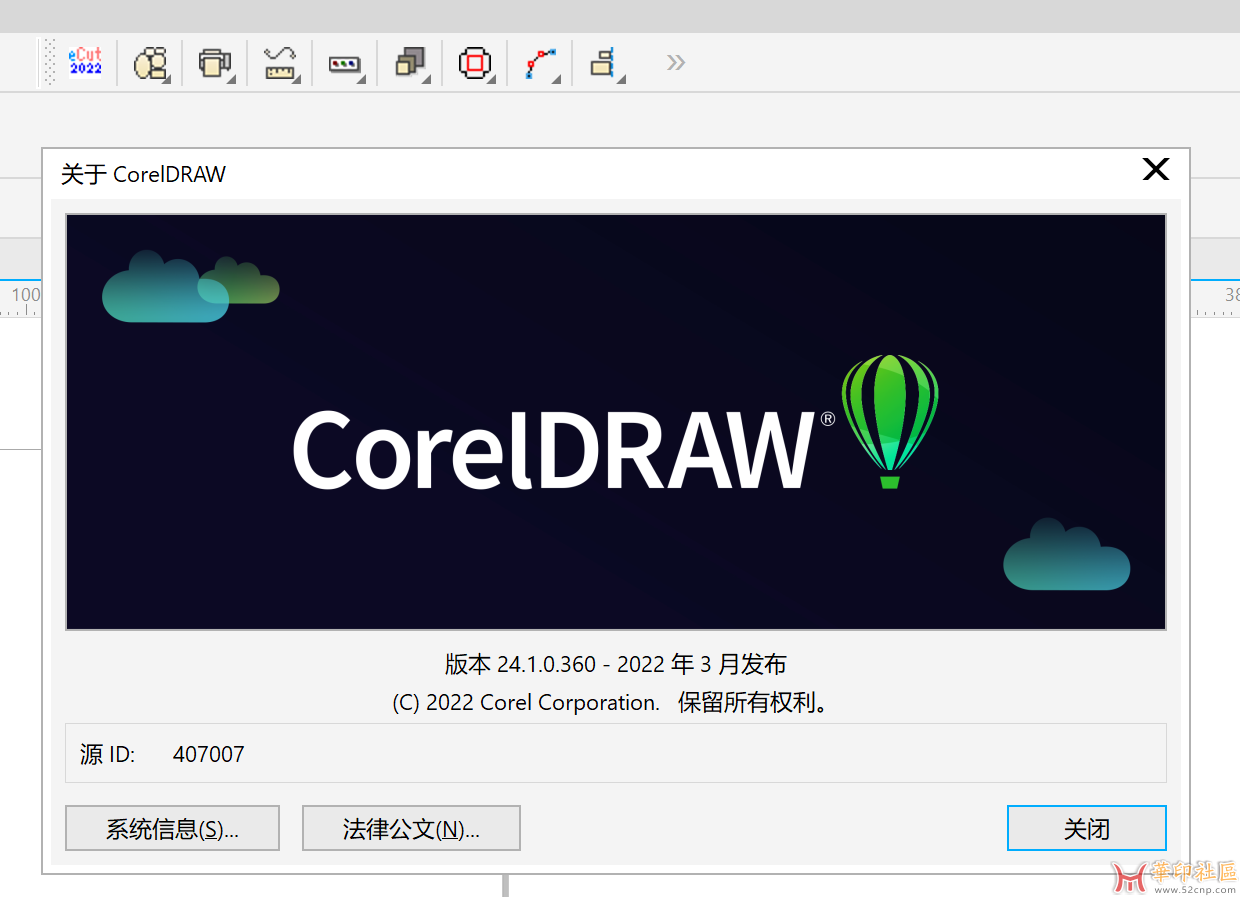
Task: Click the overlapping shapes nesting toolbar icon
Action: point(150,63)
